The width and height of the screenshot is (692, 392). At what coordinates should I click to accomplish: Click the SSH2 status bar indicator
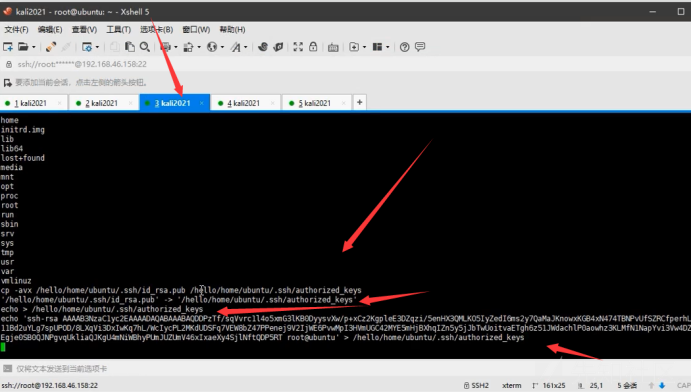coord(476,385)
